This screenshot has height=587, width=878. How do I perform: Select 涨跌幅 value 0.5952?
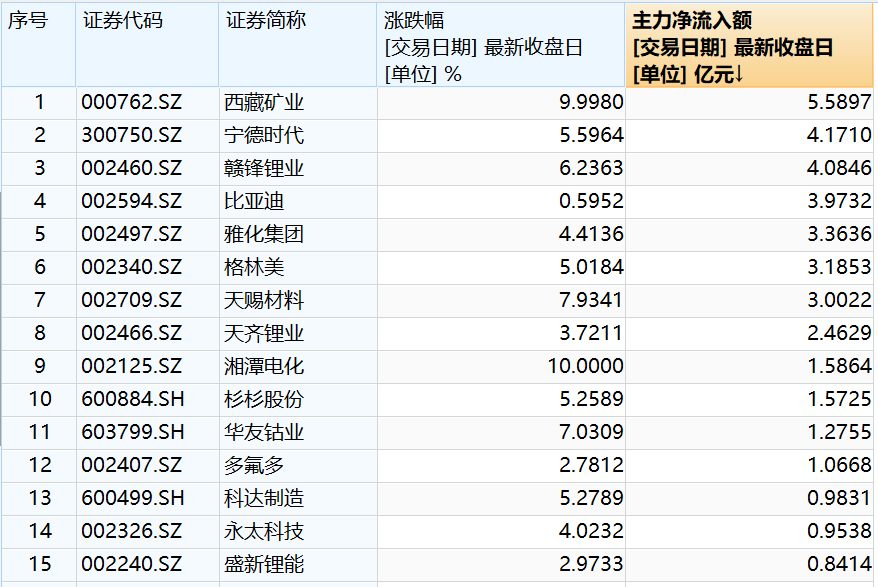tap(591, 202)
